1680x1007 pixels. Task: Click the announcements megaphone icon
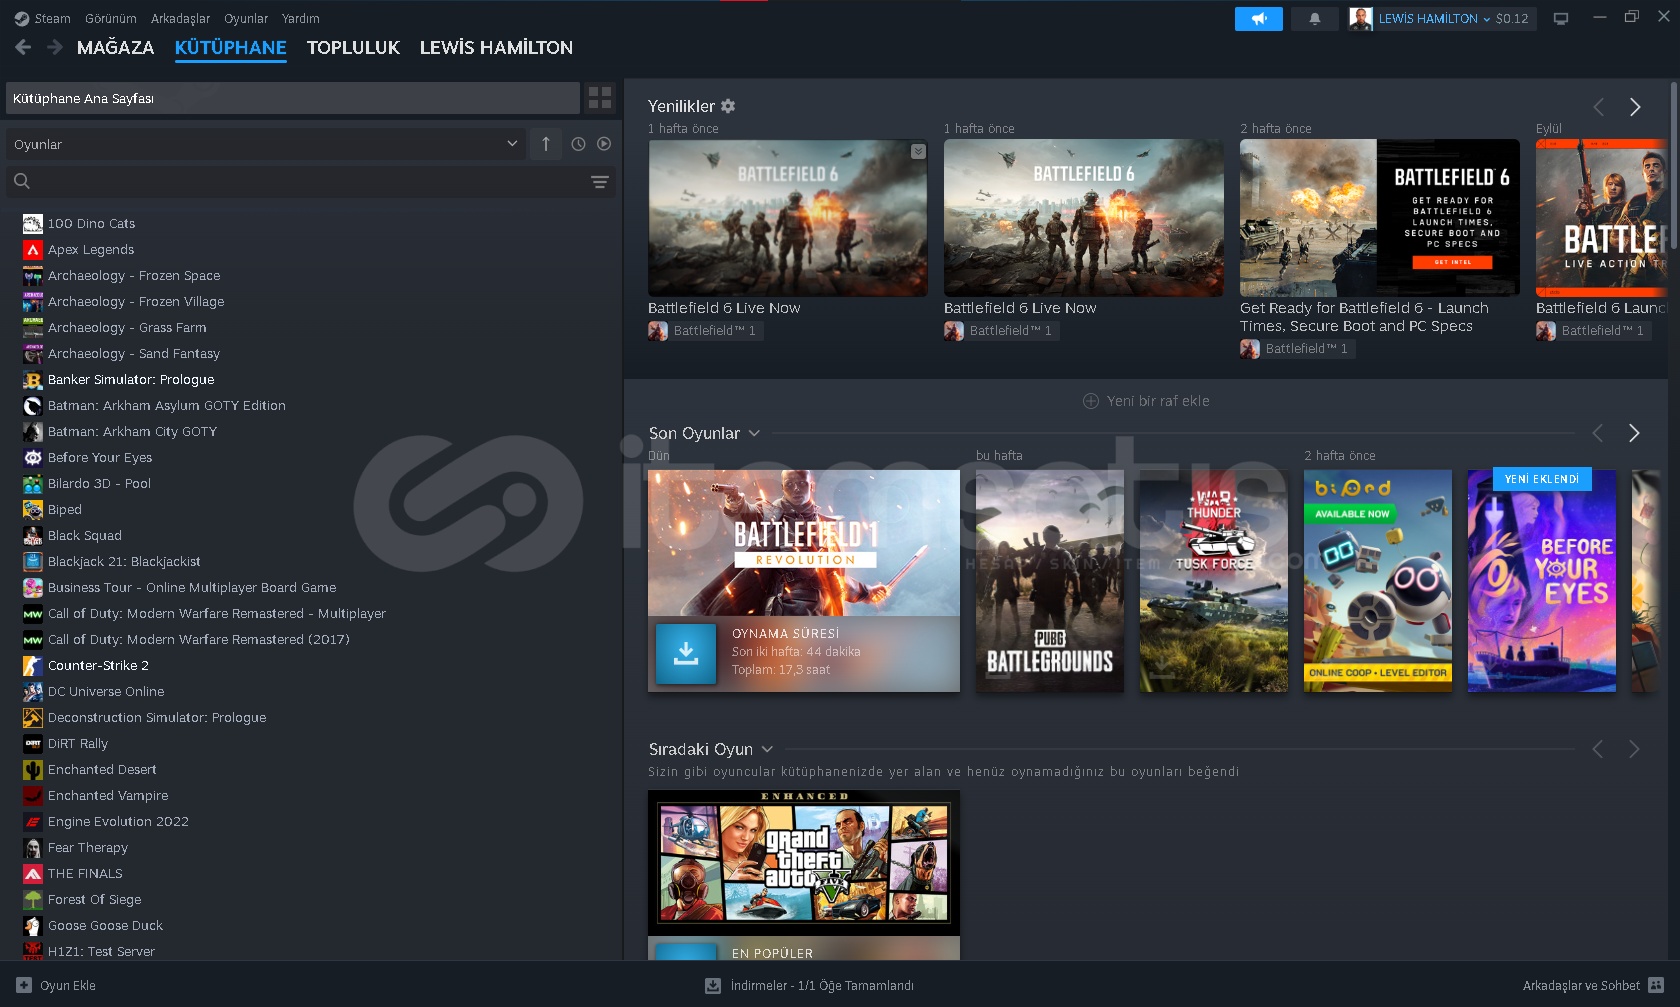pyautogui.click(x=1258, y=19)
